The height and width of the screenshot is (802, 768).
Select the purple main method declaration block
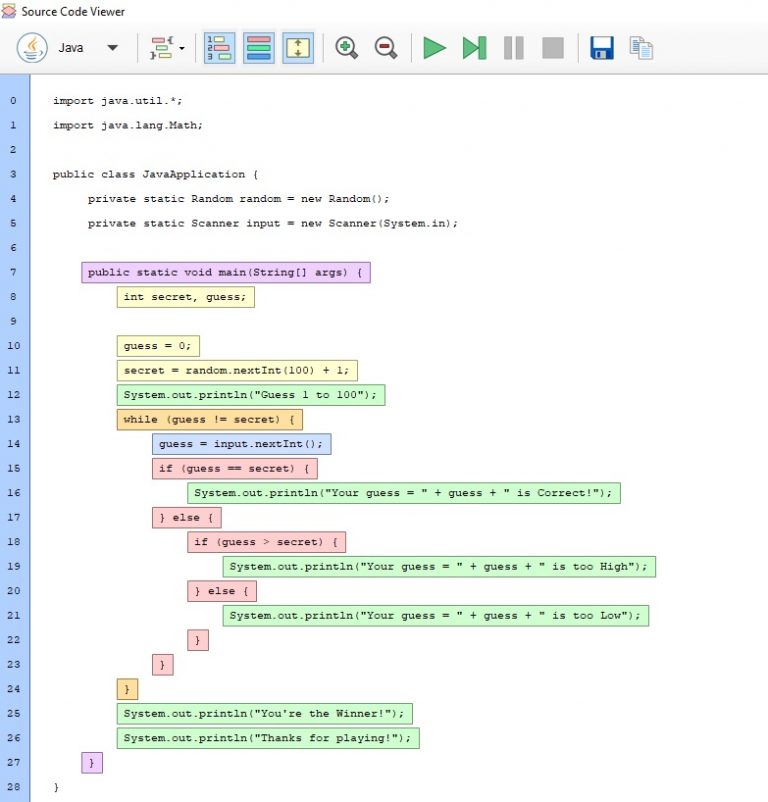pos(226,272)
